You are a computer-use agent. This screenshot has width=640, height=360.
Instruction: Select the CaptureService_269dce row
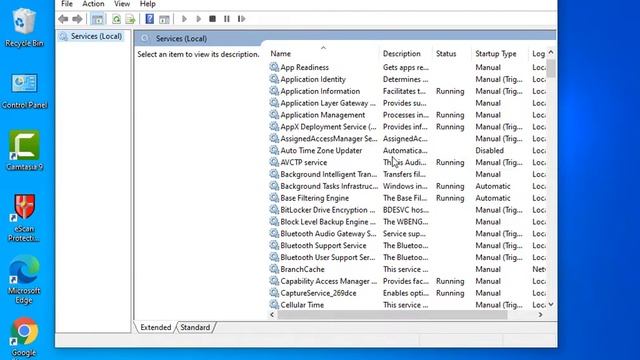pyautogui.click(x=318, y=293)
